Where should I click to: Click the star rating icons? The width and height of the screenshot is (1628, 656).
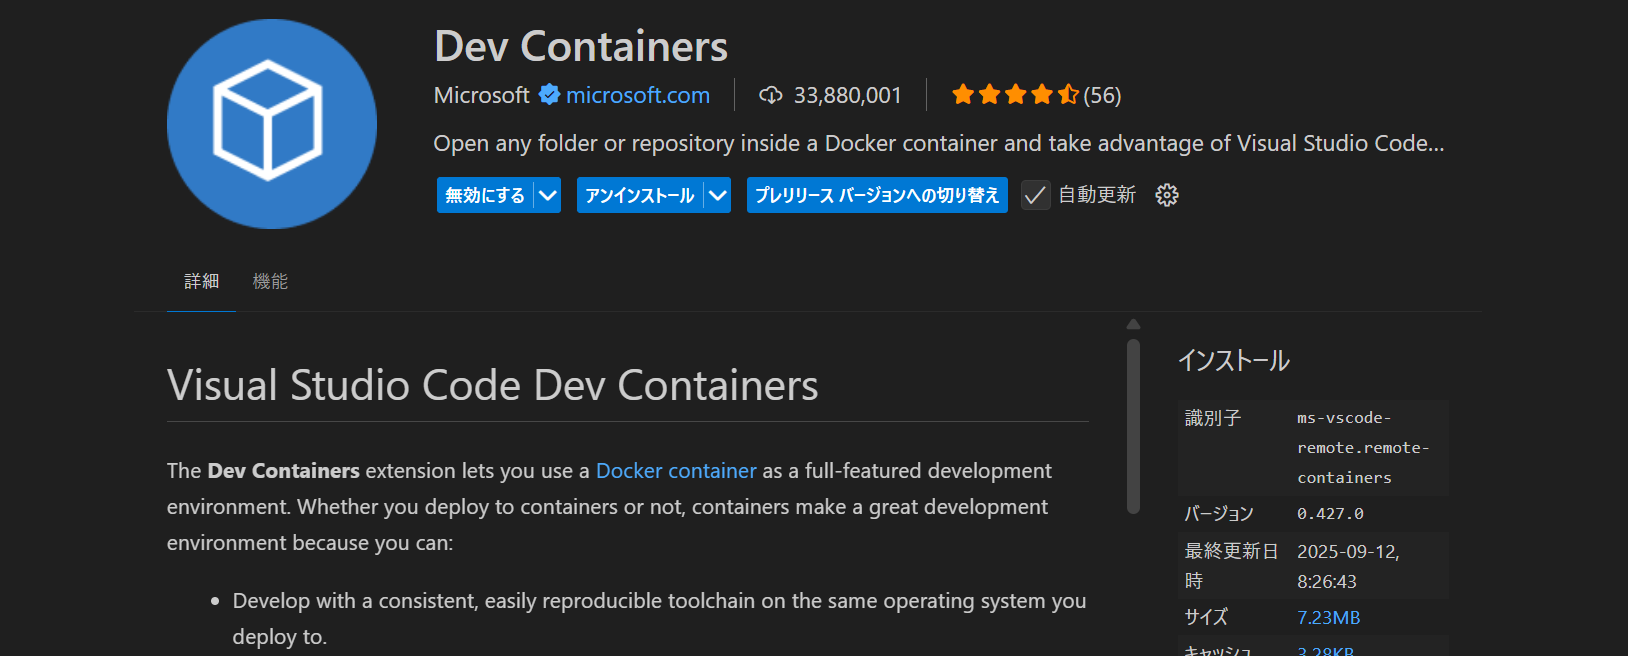(x=1014, y=95)
